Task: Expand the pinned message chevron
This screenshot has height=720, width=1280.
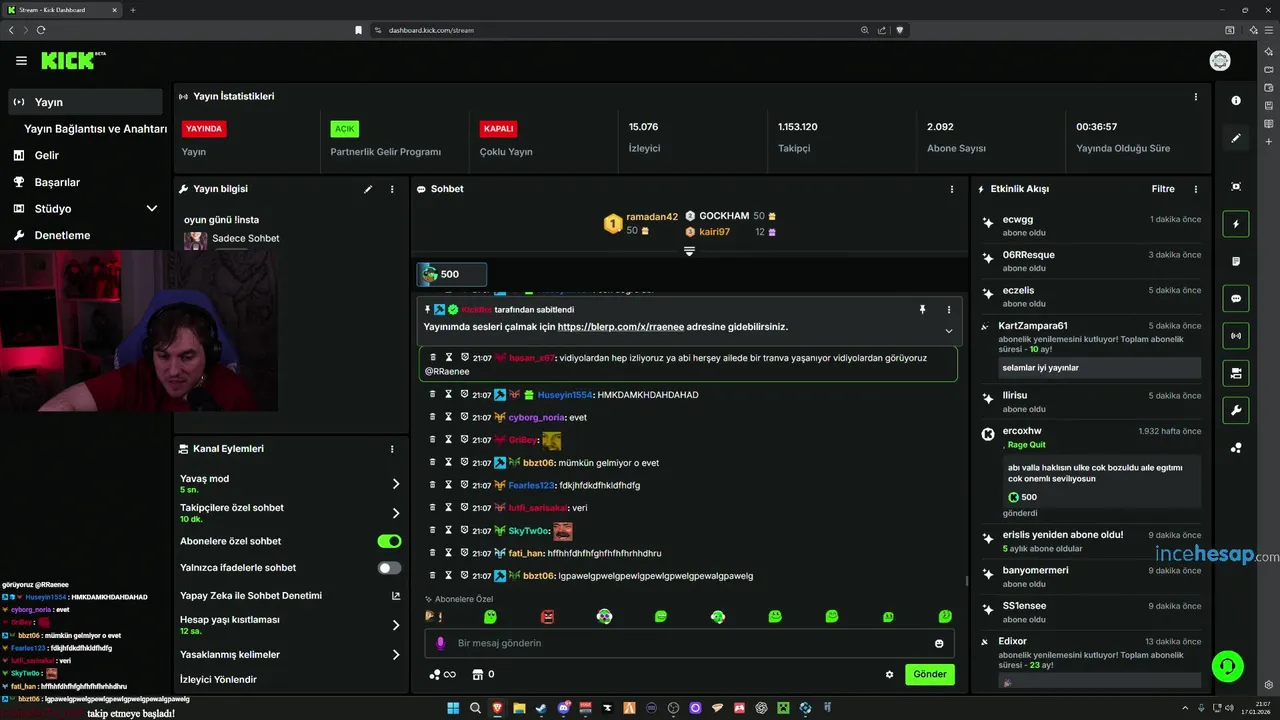Action: (x=948, y=331)
